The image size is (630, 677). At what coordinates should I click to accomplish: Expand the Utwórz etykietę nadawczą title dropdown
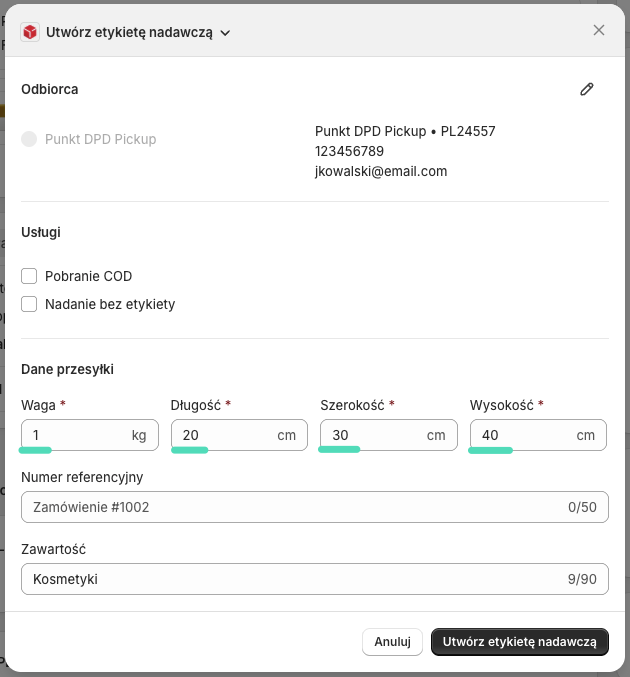pyautogui.click(x=225, y=33)
